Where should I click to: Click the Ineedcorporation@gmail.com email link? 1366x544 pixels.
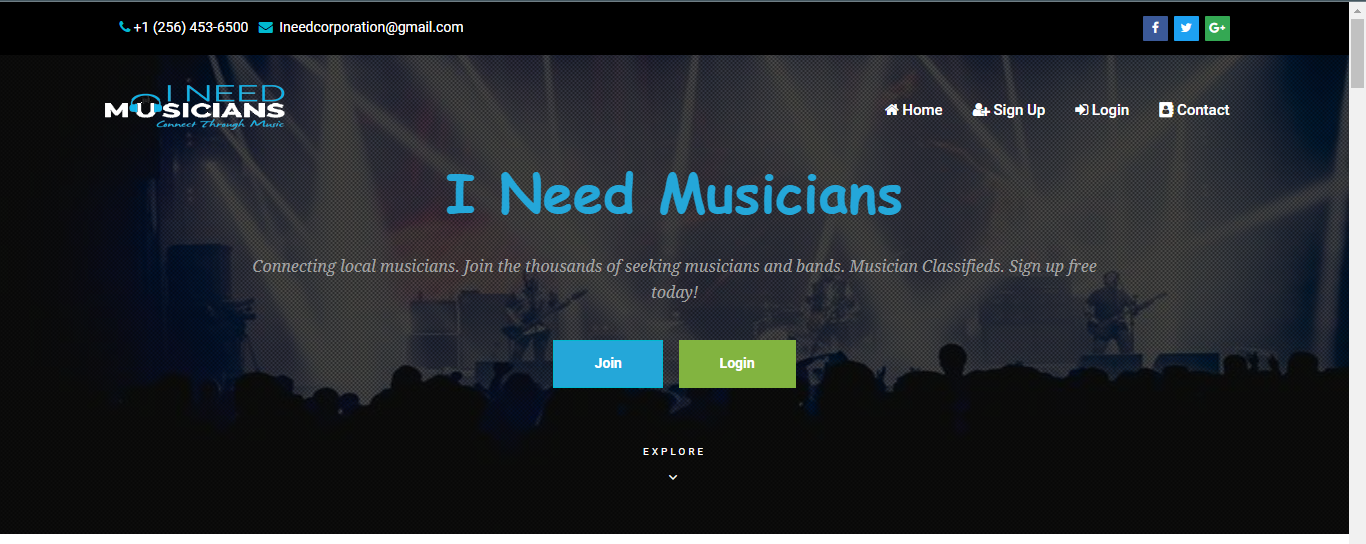click(x=371, y=27)
